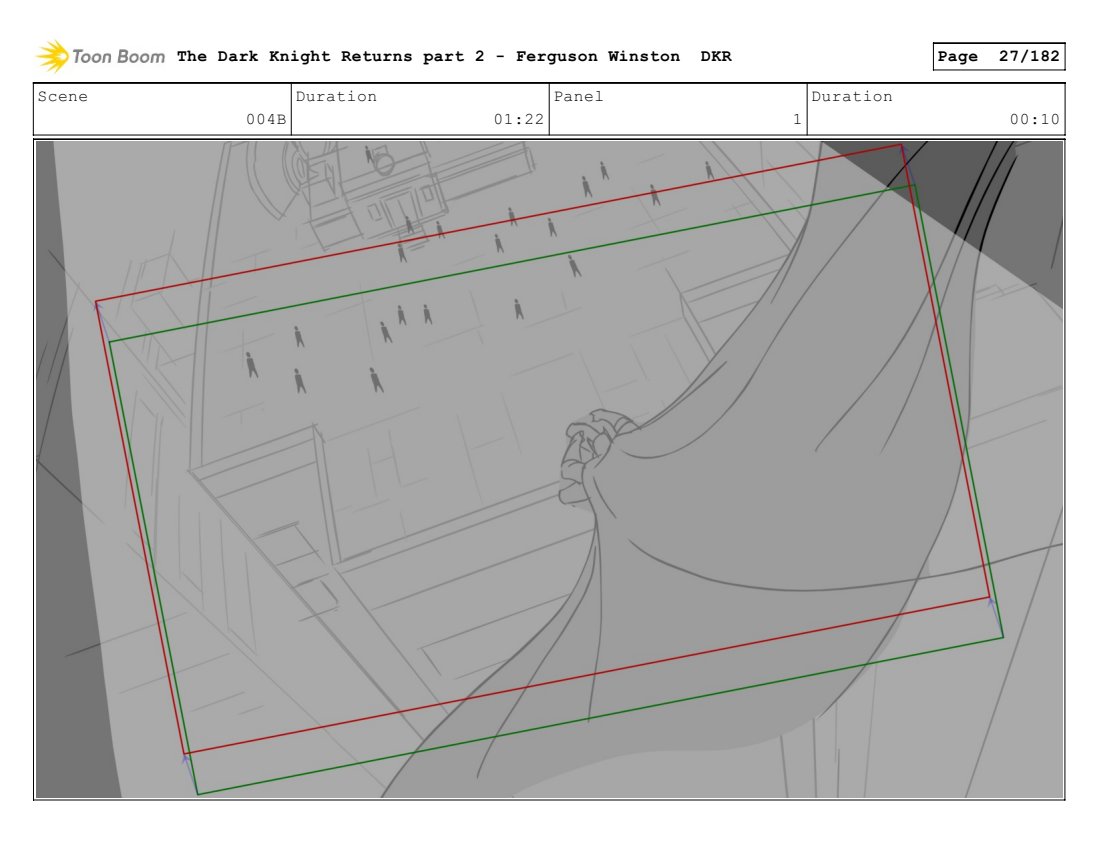Click the 'Page 27/182' box

(x=998, y=56)
